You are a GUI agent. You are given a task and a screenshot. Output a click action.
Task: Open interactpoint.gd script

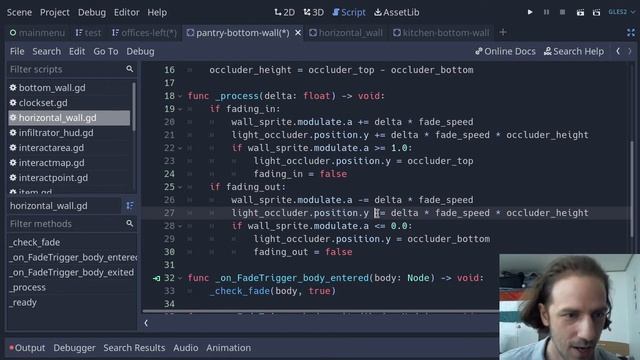(69, 178)
